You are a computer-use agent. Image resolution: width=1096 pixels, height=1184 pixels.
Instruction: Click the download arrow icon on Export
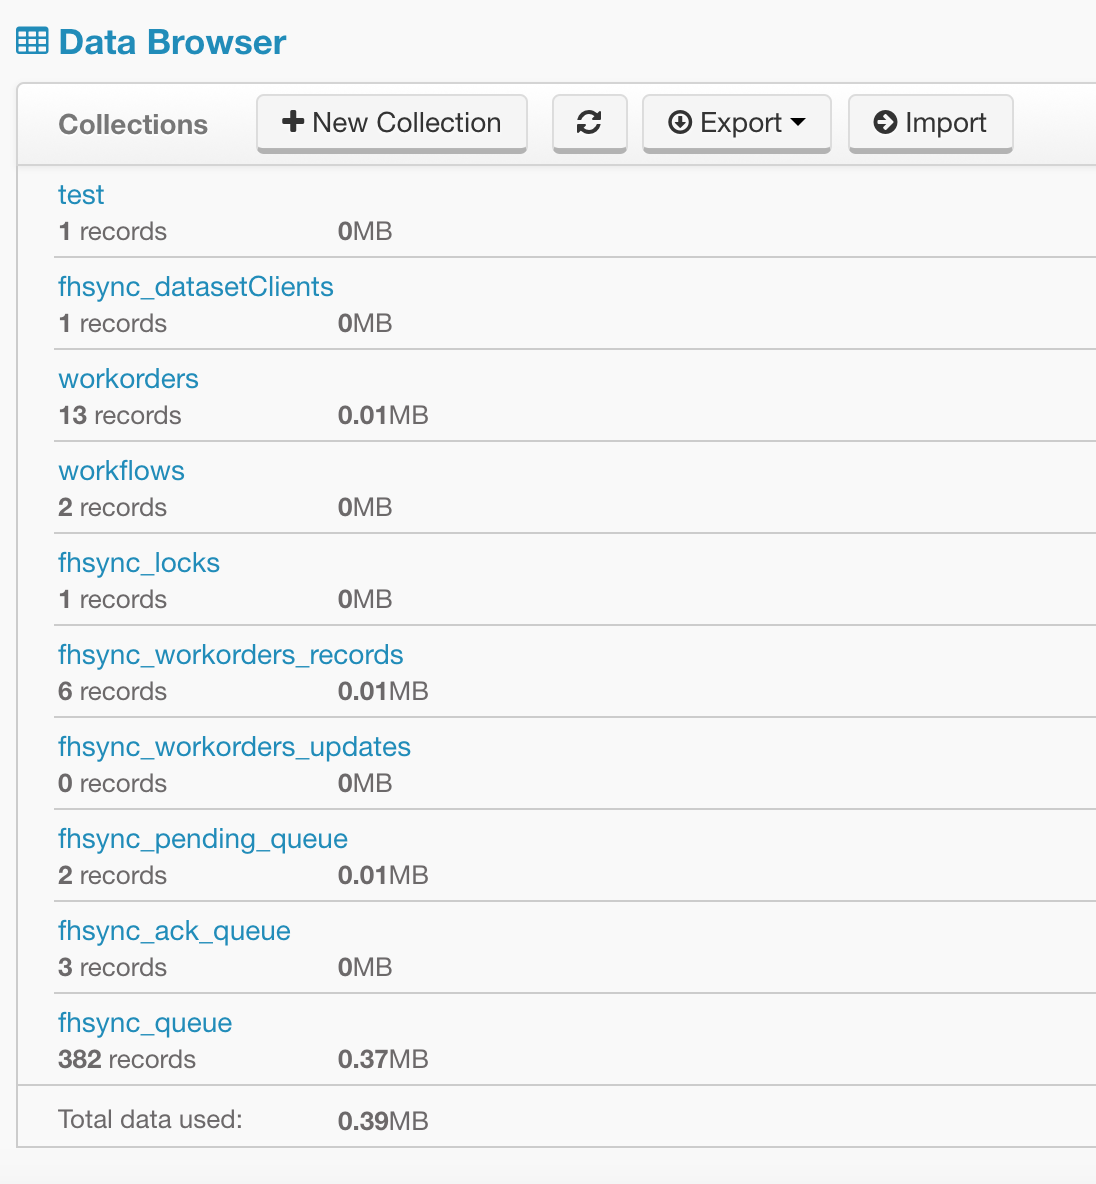(680, 122)
